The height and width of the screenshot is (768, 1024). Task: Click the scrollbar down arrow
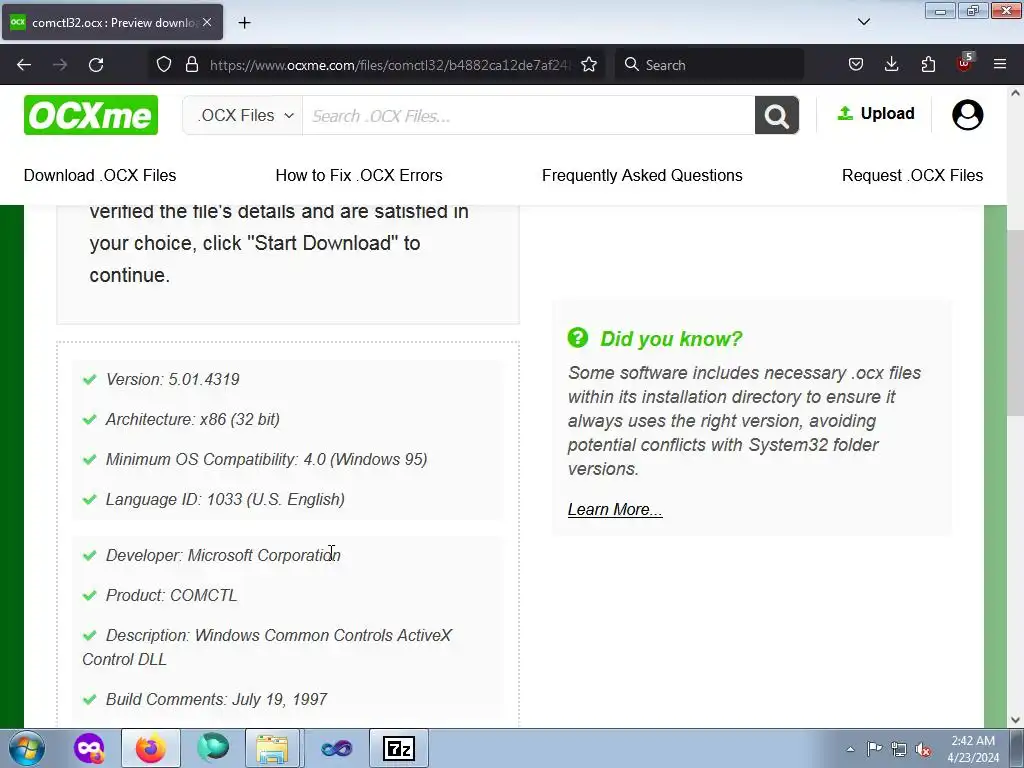(1015, 720)
